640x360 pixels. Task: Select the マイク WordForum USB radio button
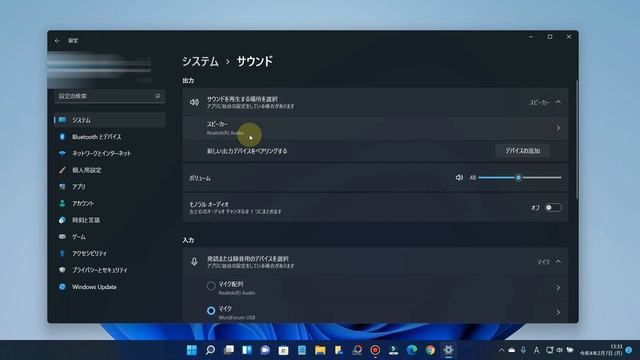coord(211,311)
